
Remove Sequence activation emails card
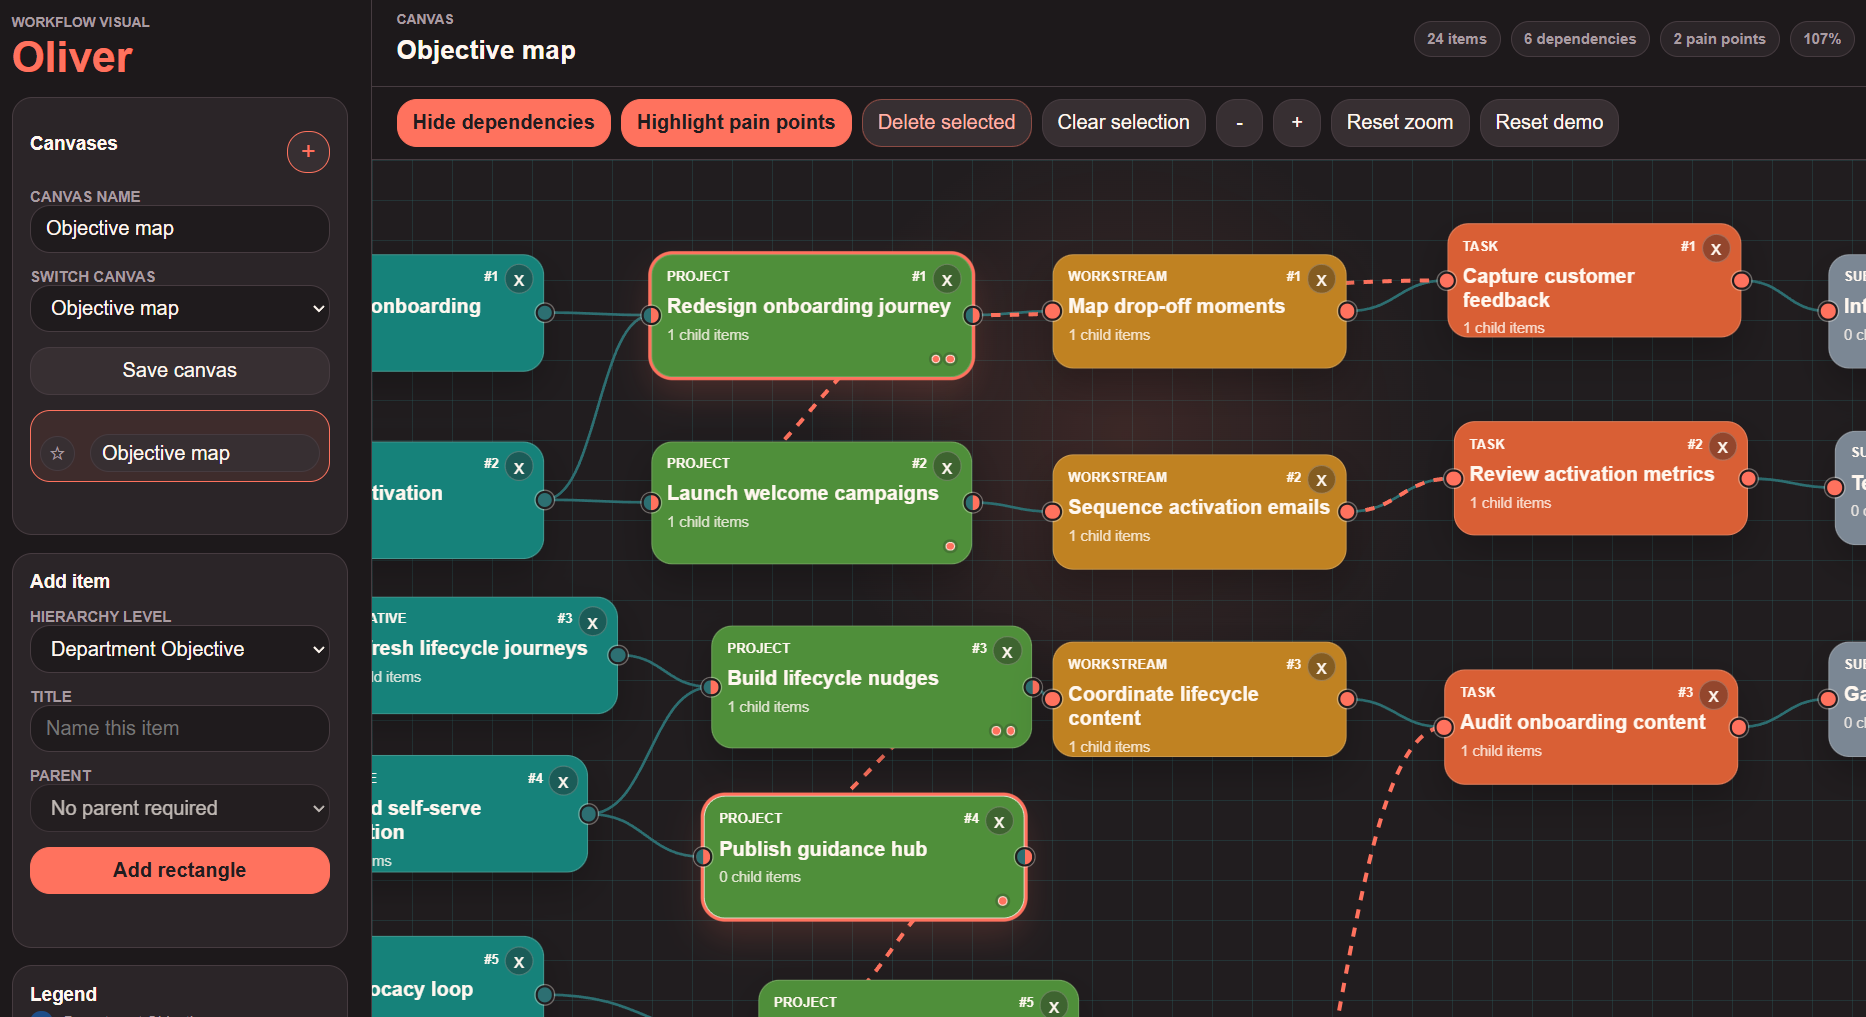[x=1321, y=481]
